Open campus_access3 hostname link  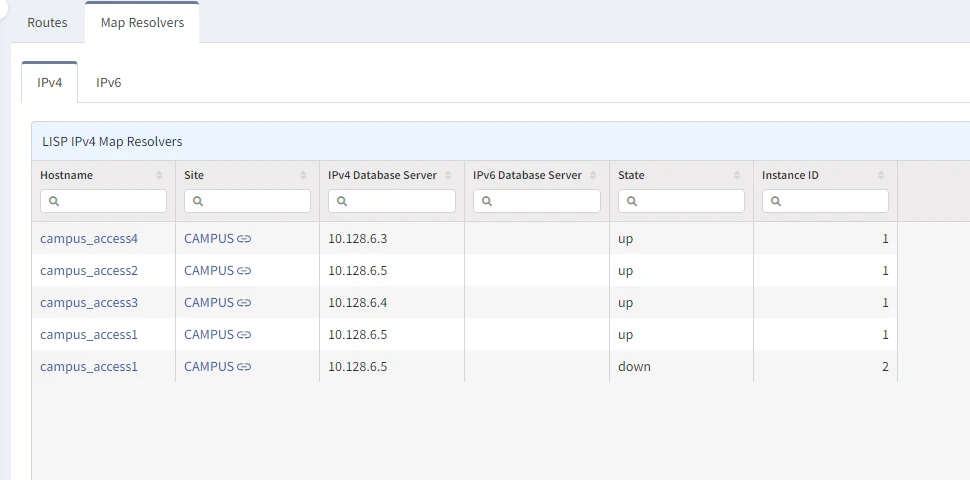89,303
